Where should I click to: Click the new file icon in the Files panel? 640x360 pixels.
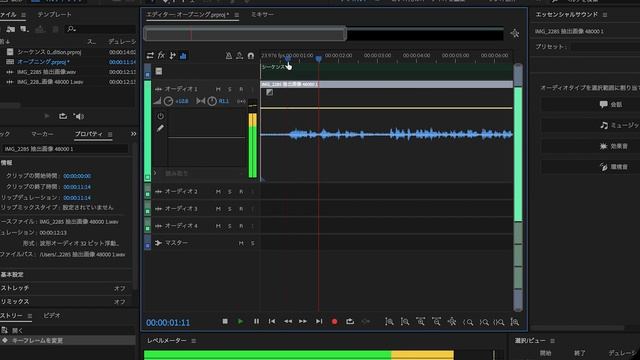(24, 29)
